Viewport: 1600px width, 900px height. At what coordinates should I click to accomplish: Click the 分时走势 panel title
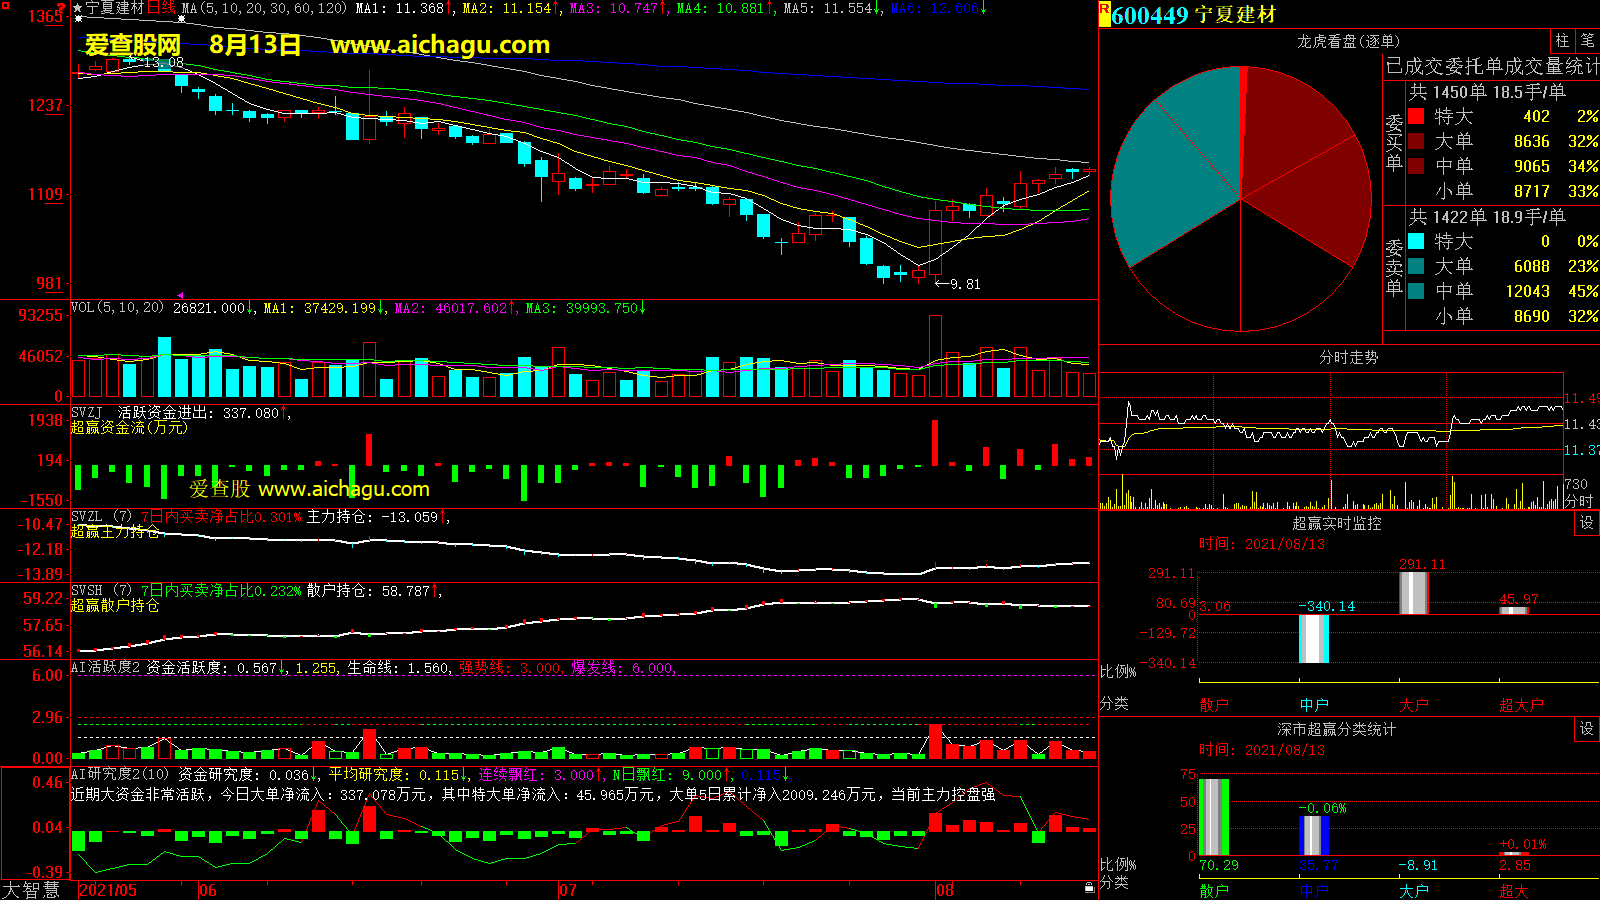click(1348, 357)
